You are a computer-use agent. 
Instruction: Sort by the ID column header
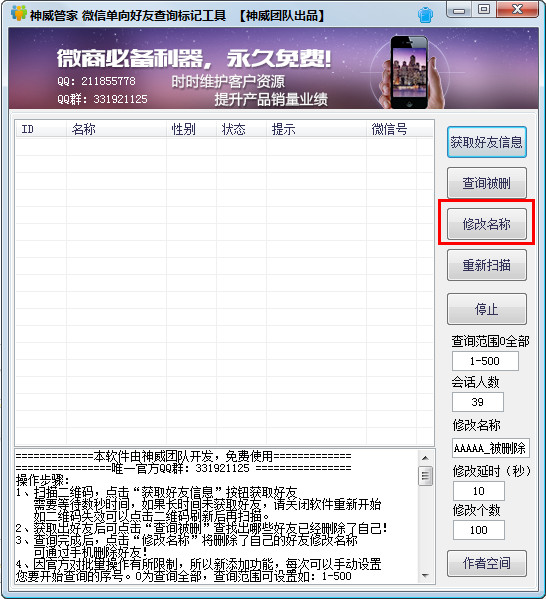point(41,130)
